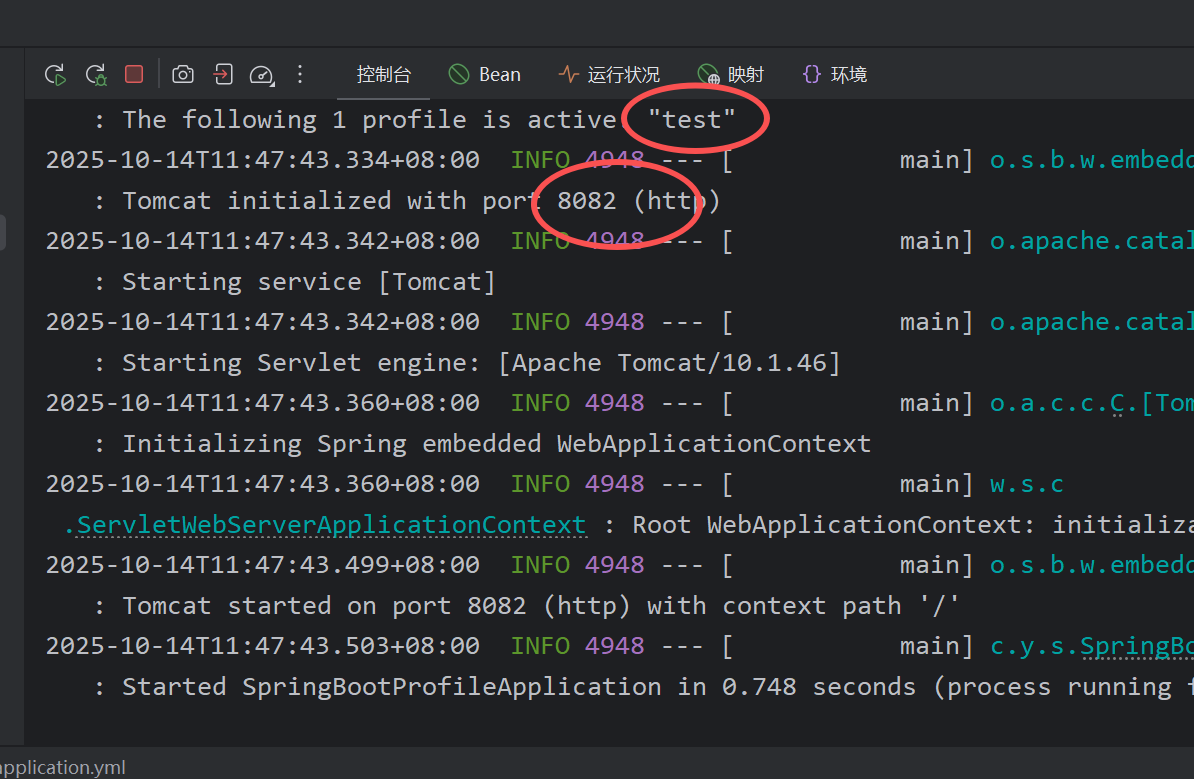The width and height of the screenshot is (1194, 779).
Task: Open the c.y.s.SpringBo class link
Action: (x=1091, y=646)
